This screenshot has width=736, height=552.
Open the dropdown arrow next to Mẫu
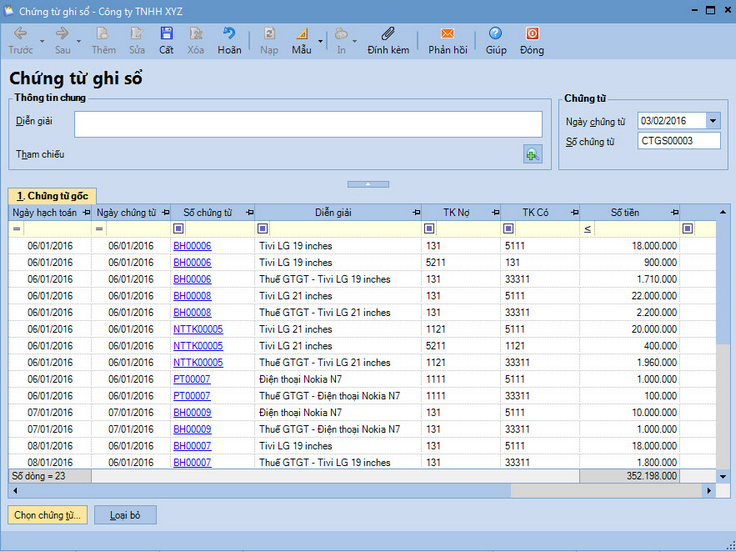[x=320, y=41]
